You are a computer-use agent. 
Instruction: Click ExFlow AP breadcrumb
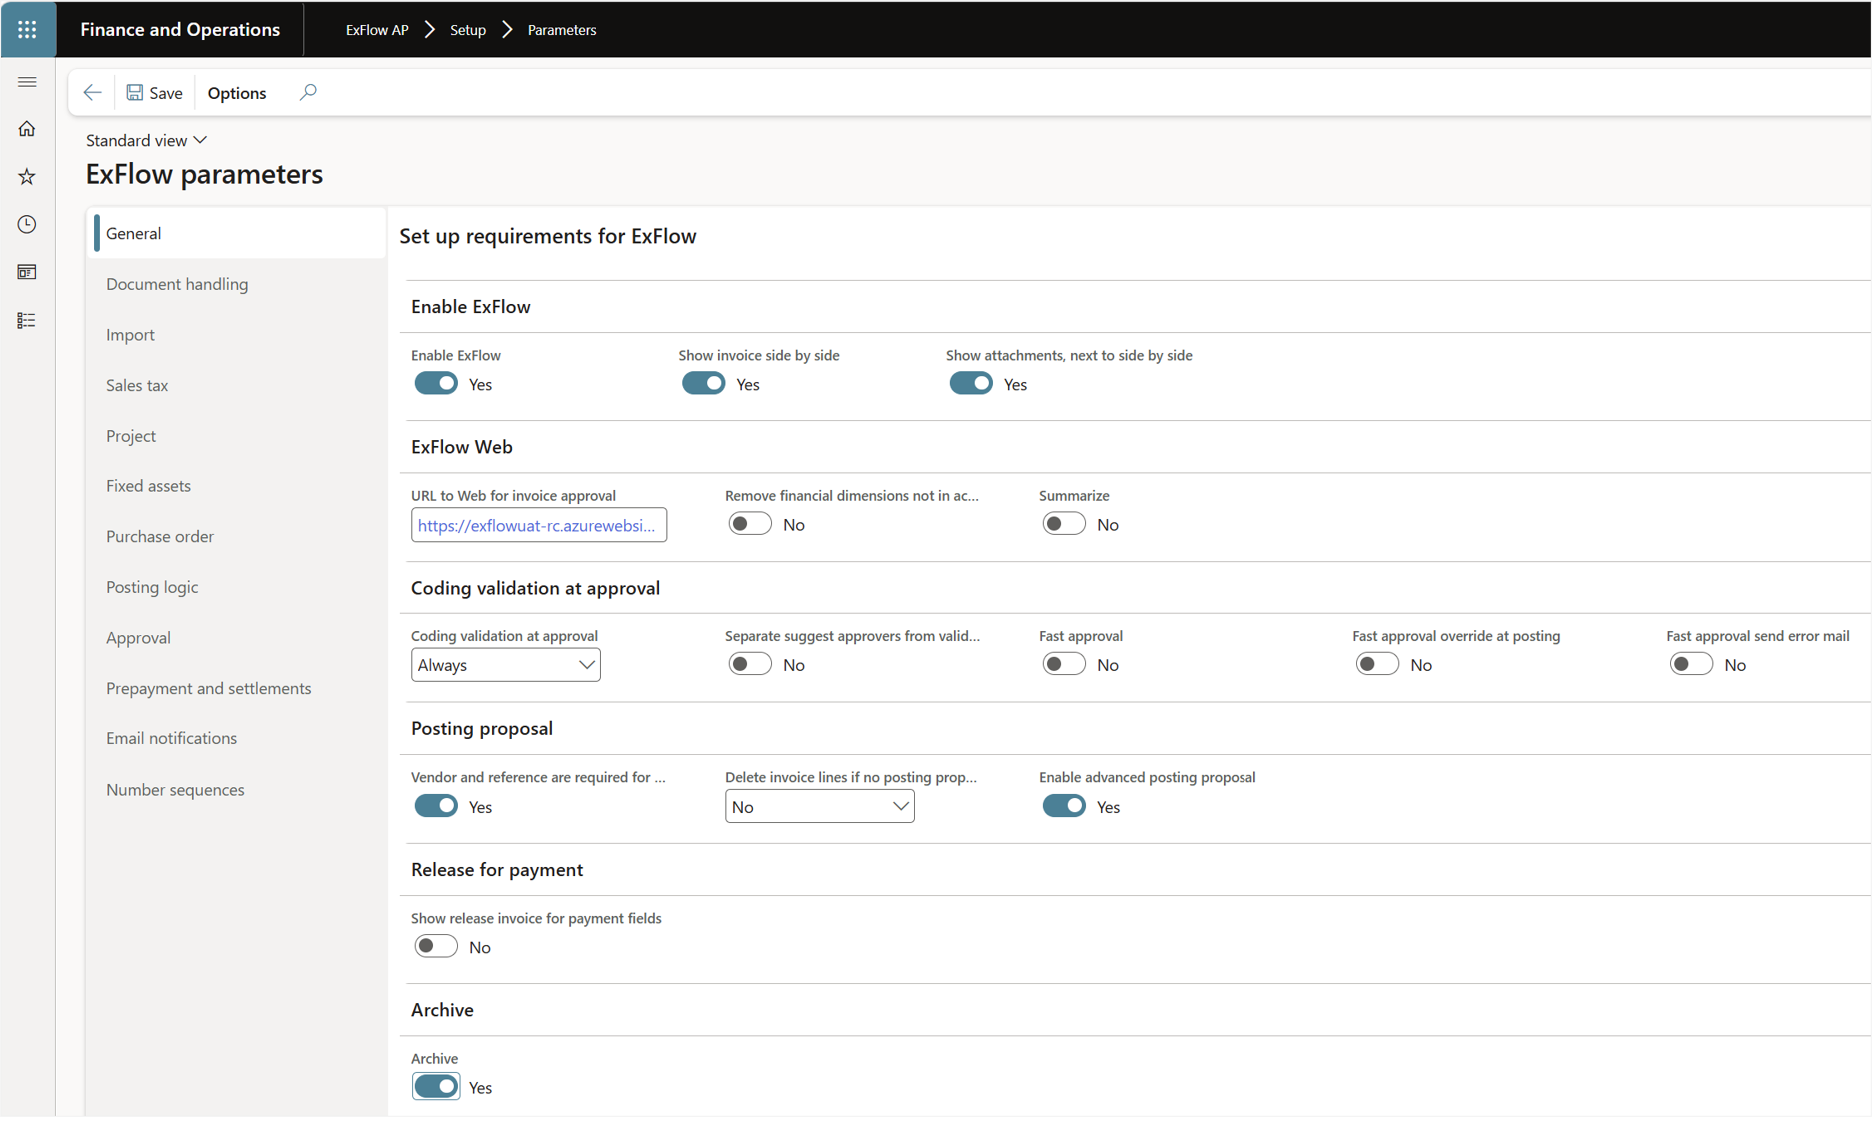(x=377, y=30)
